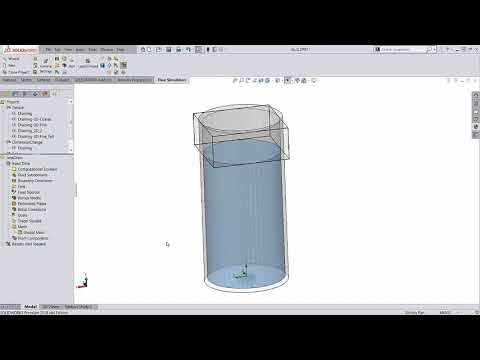Select the Draining (0) Fine_full project

[x=36, y=136]
